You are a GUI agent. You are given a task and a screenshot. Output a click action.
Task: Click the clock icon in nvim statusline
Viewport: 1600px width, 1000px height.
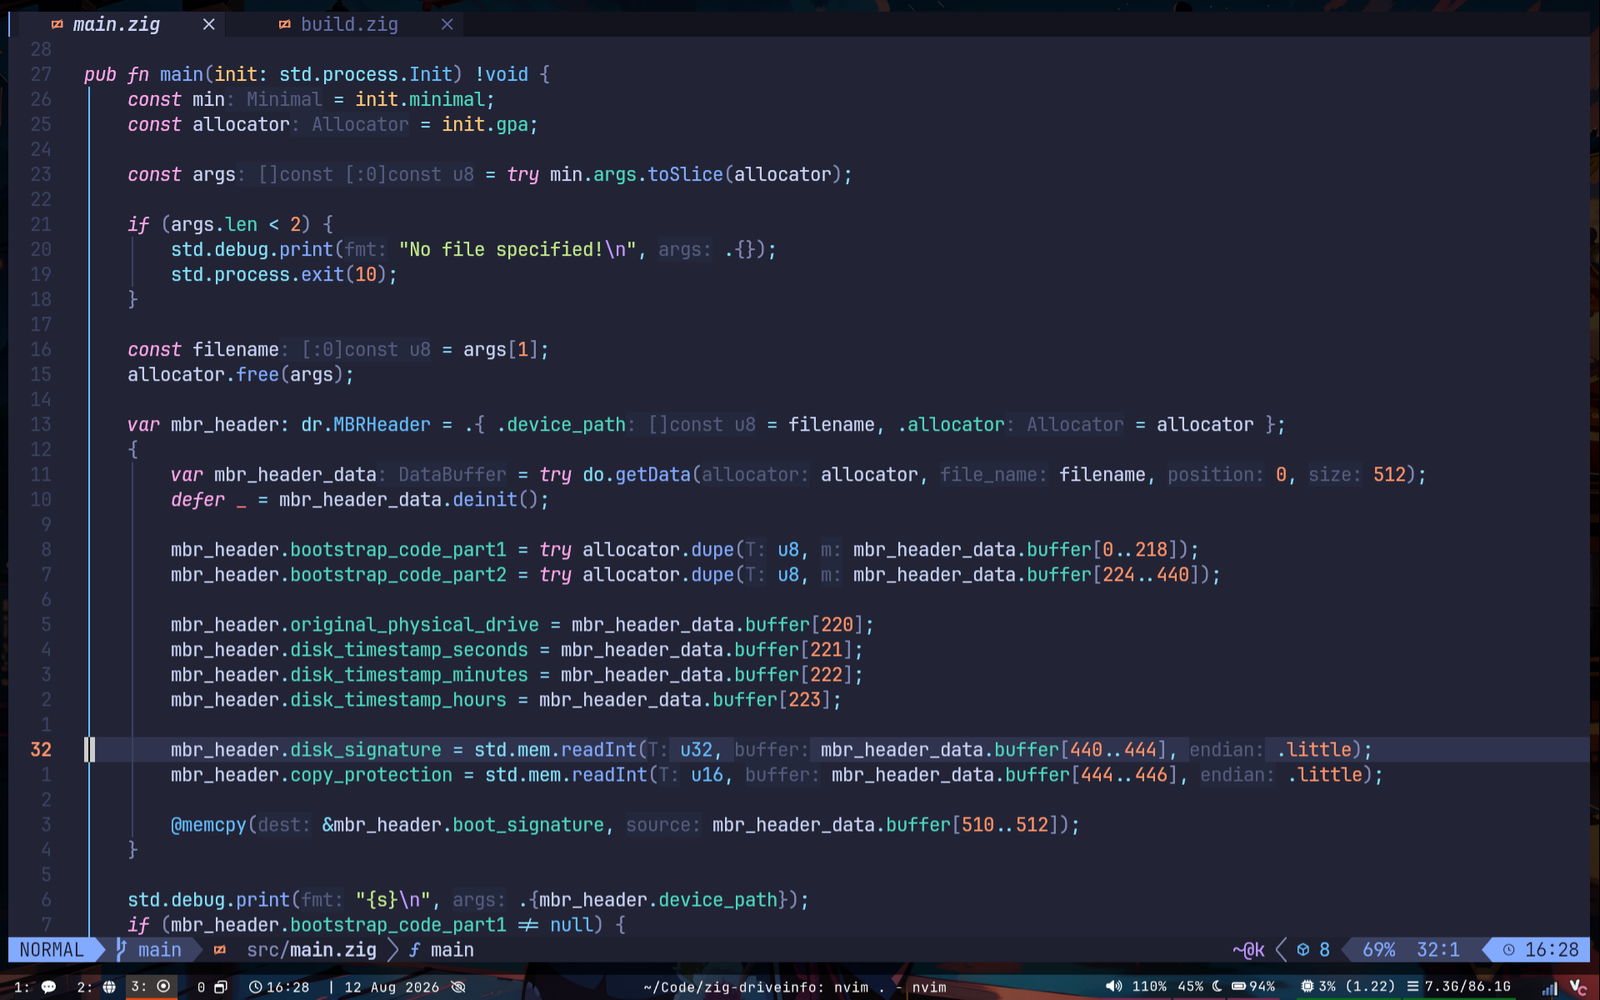pyautogui.click(x=1509, y=950)
